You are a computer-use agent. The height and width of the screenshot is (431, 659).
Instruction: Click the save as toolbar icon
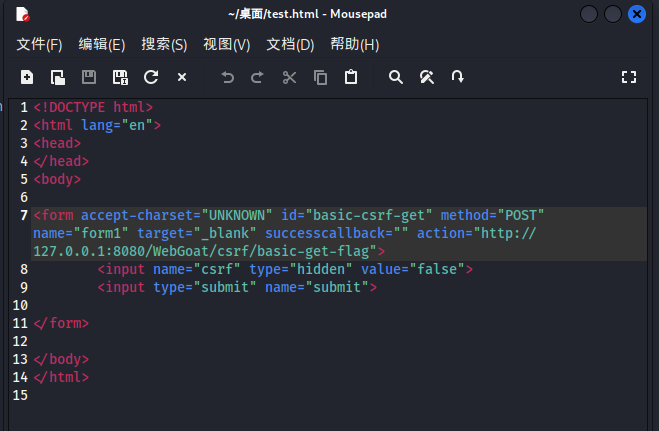120,77
